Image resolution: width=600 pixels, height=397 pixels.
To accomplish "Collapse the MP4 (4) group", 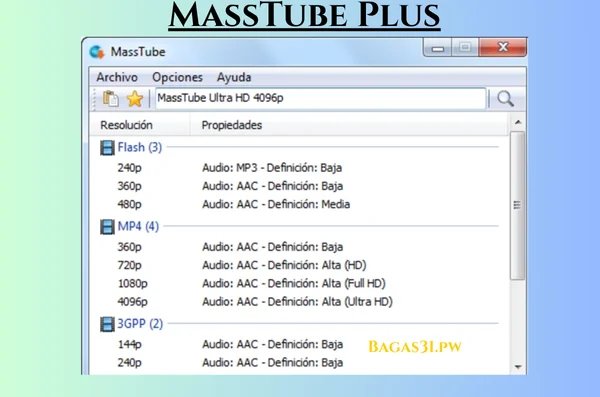I will (x=138, y=227).
